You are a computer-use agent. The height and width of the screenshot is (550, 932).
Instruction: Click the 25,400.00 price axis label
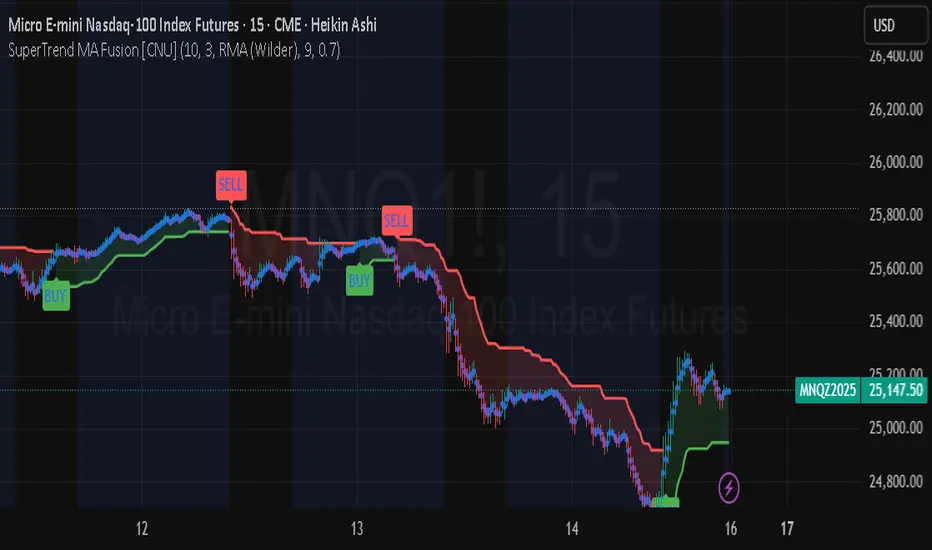[x=896, y=321]
